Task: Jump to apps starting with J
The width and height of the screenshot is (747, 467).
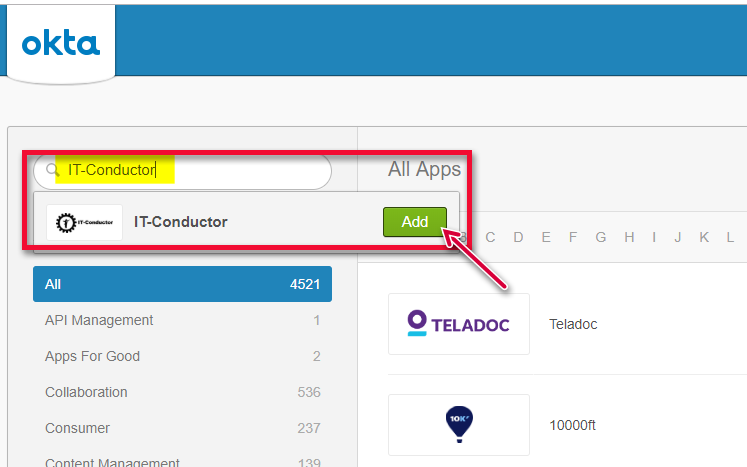Action: point(677,237)
